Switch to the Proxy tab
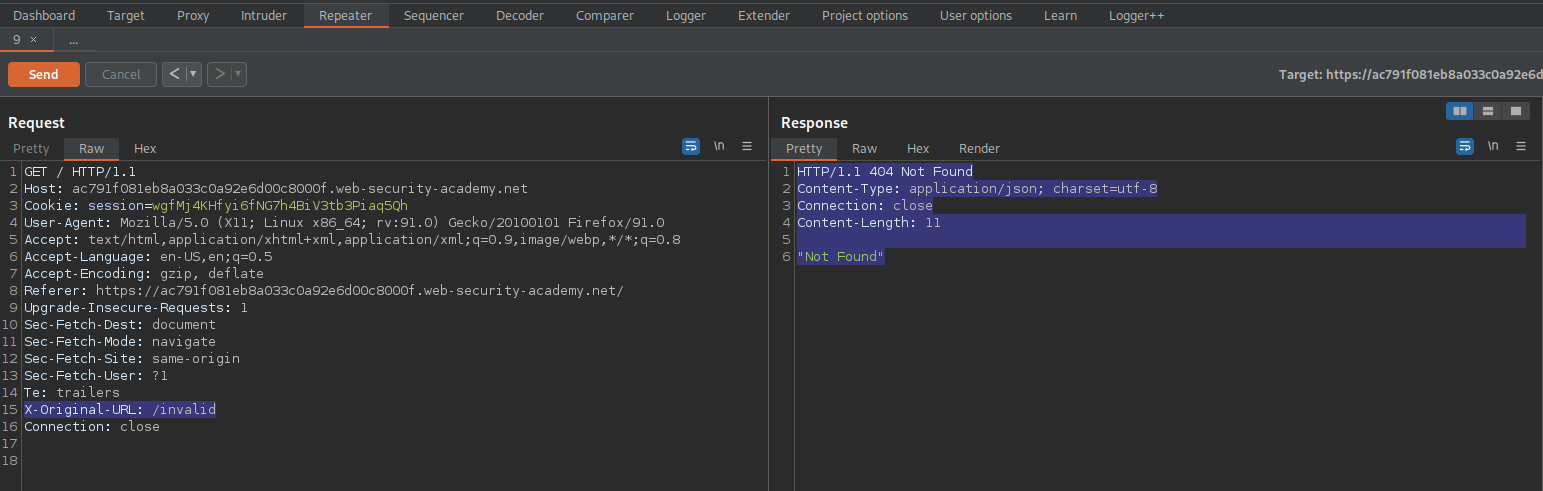This screenshot has width=1543, height=491. click(193, 15)
